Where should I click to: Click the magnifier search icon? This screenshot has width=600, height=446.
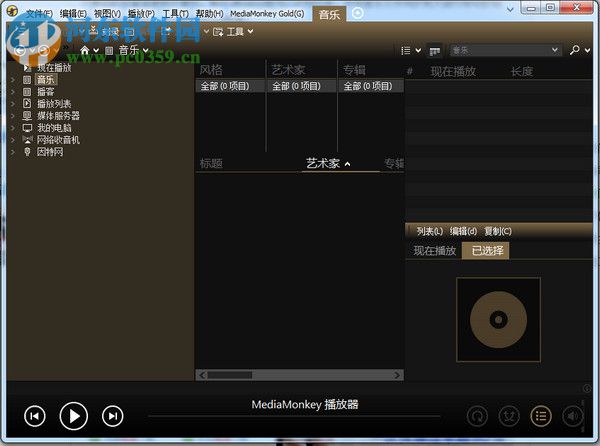coord(574,50)
